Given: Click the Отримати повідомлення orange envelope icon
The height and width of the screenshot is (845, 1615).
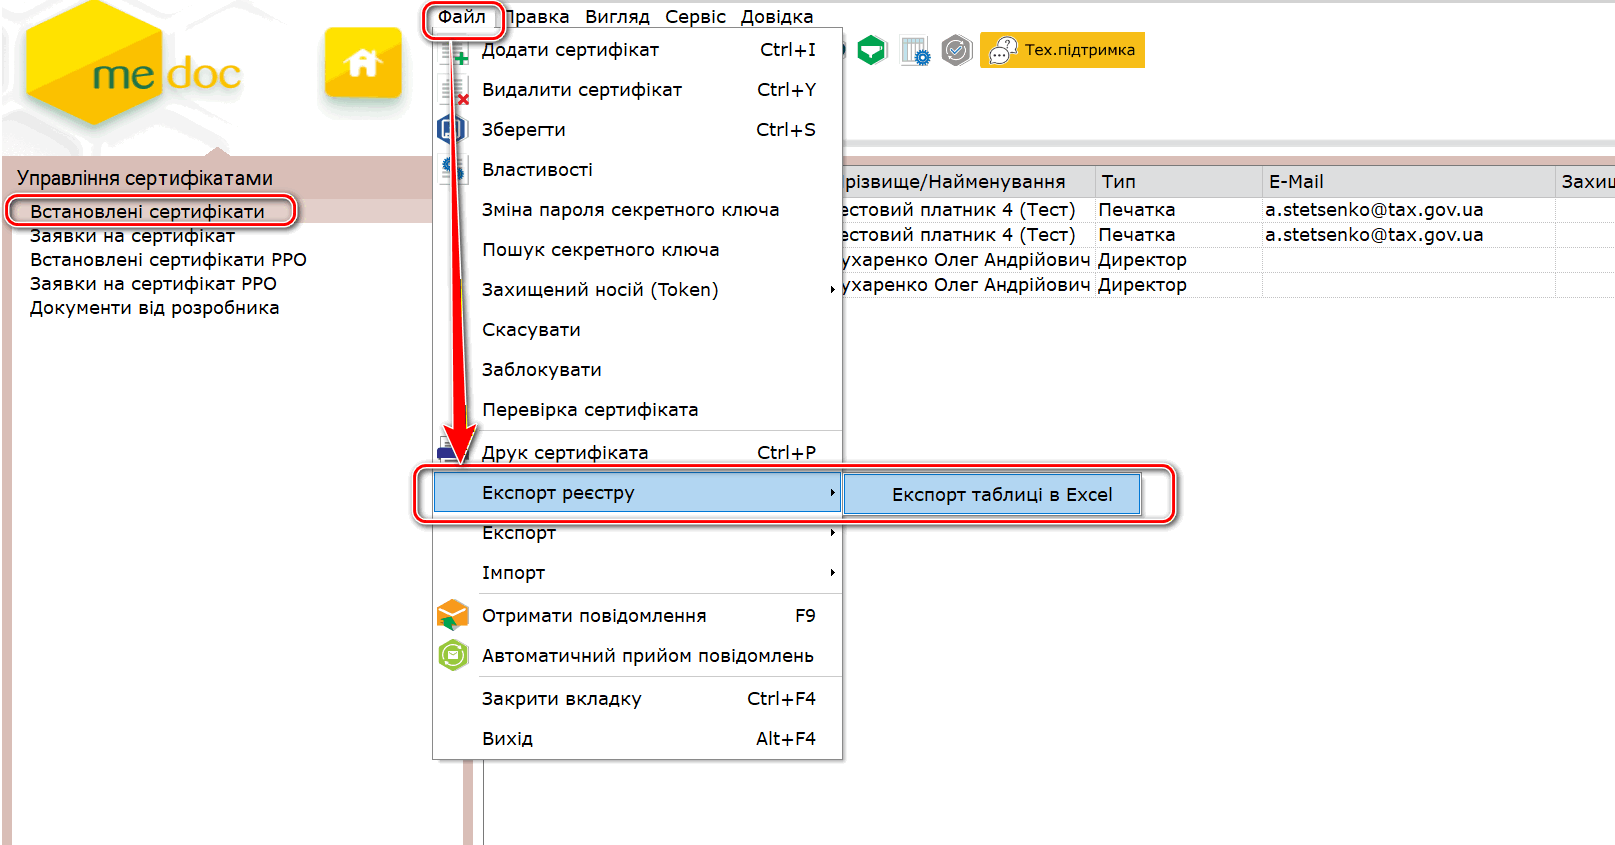Looking at the screenshot, I should click(453, 615).
